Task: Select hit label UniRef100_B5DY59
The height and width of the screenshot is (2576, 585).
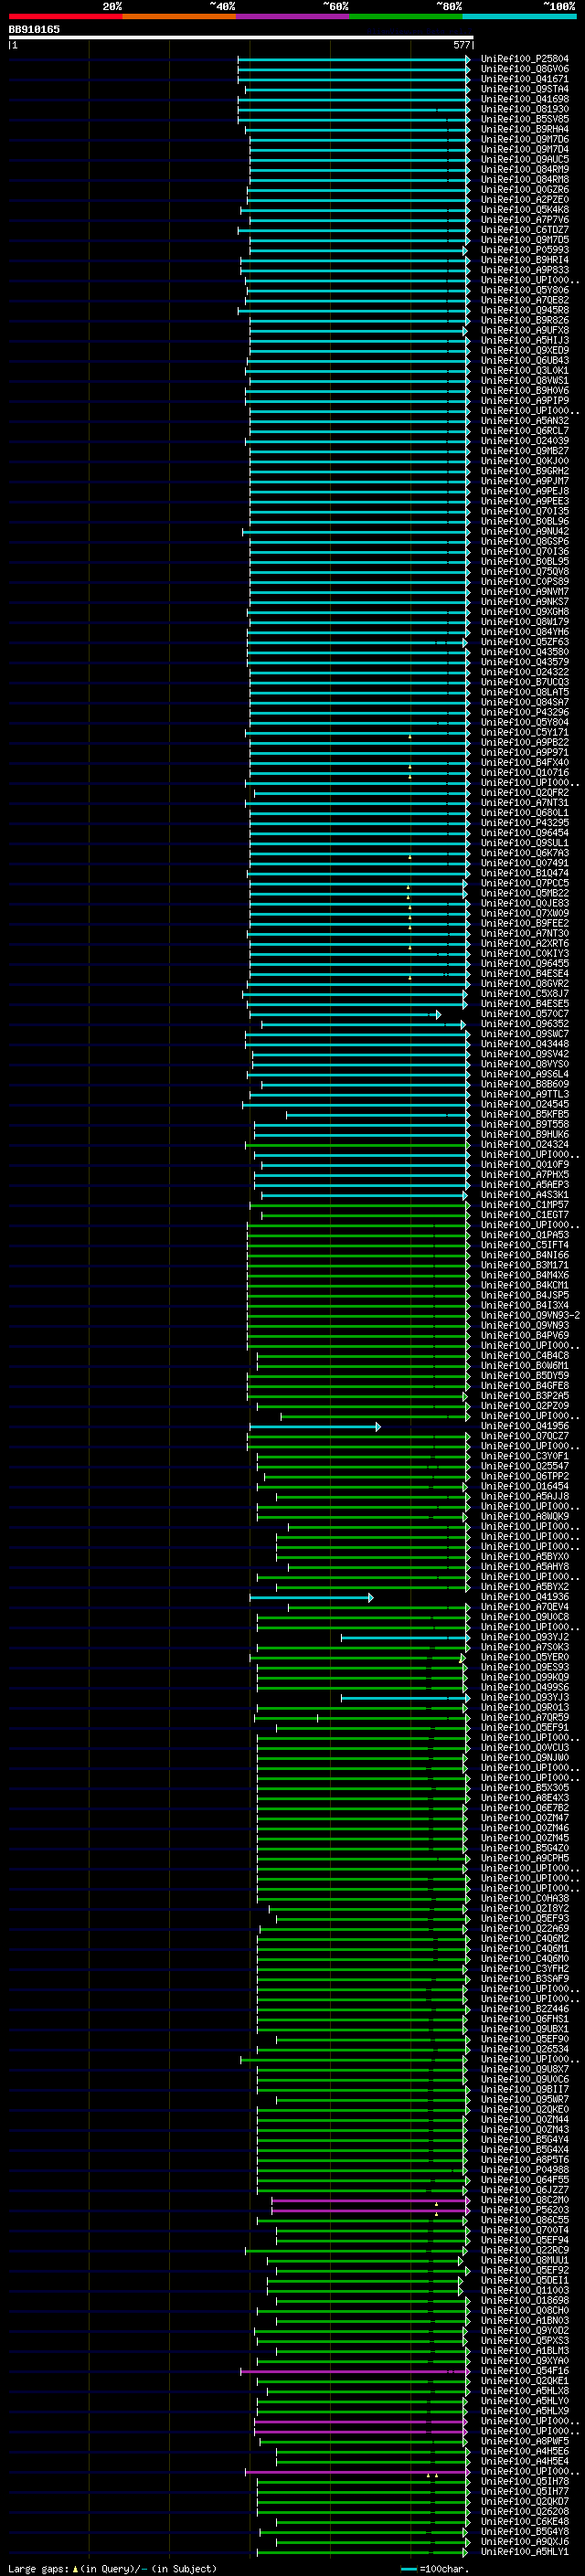Action: click(524, 1375)
